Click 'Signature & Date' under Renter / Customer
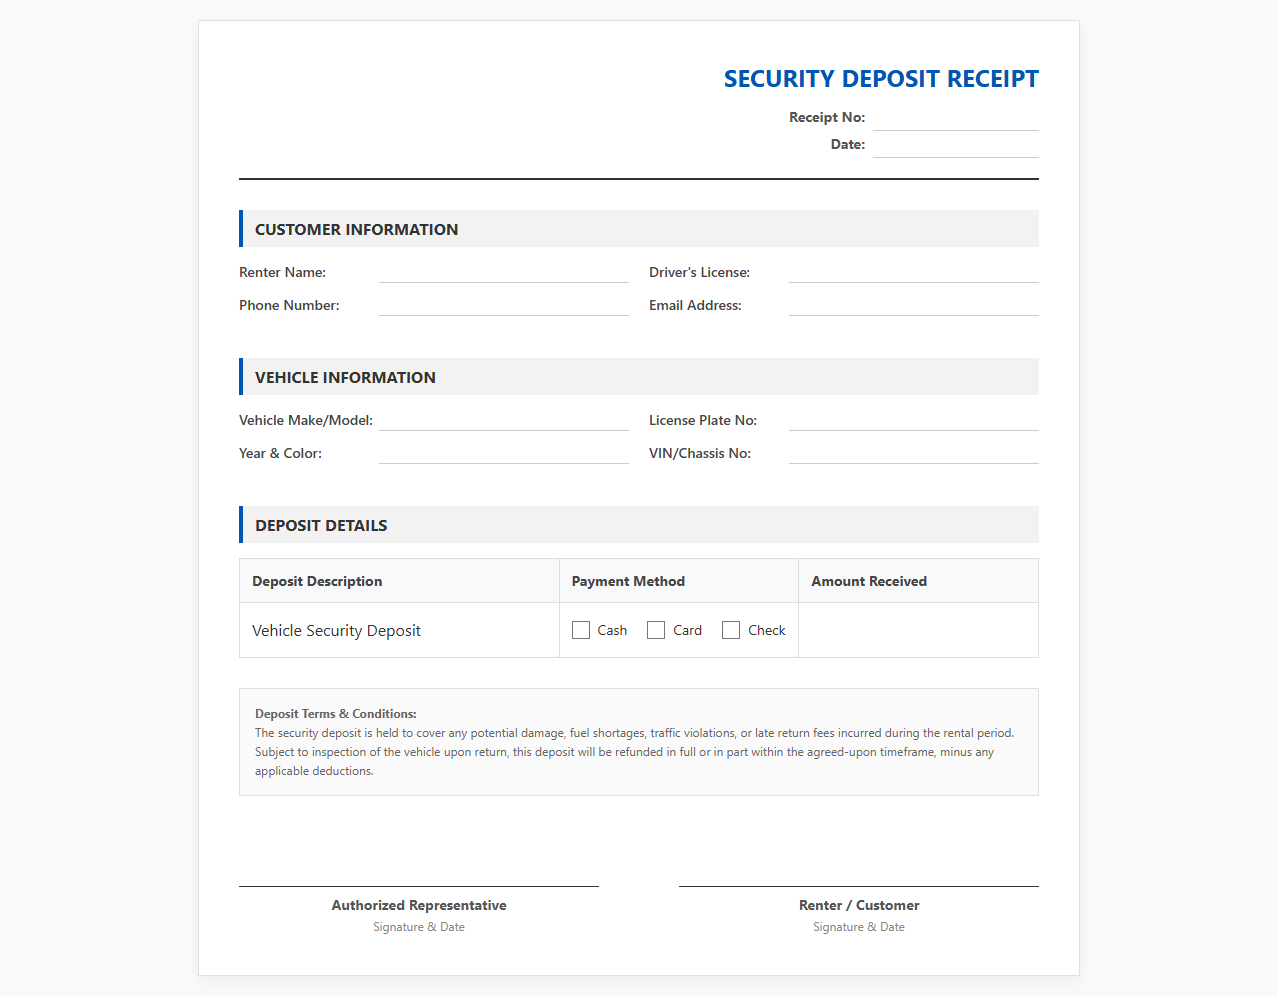The width and height of the screenshot is (1278, 996). pyautogui.click(x=859, y=927)
